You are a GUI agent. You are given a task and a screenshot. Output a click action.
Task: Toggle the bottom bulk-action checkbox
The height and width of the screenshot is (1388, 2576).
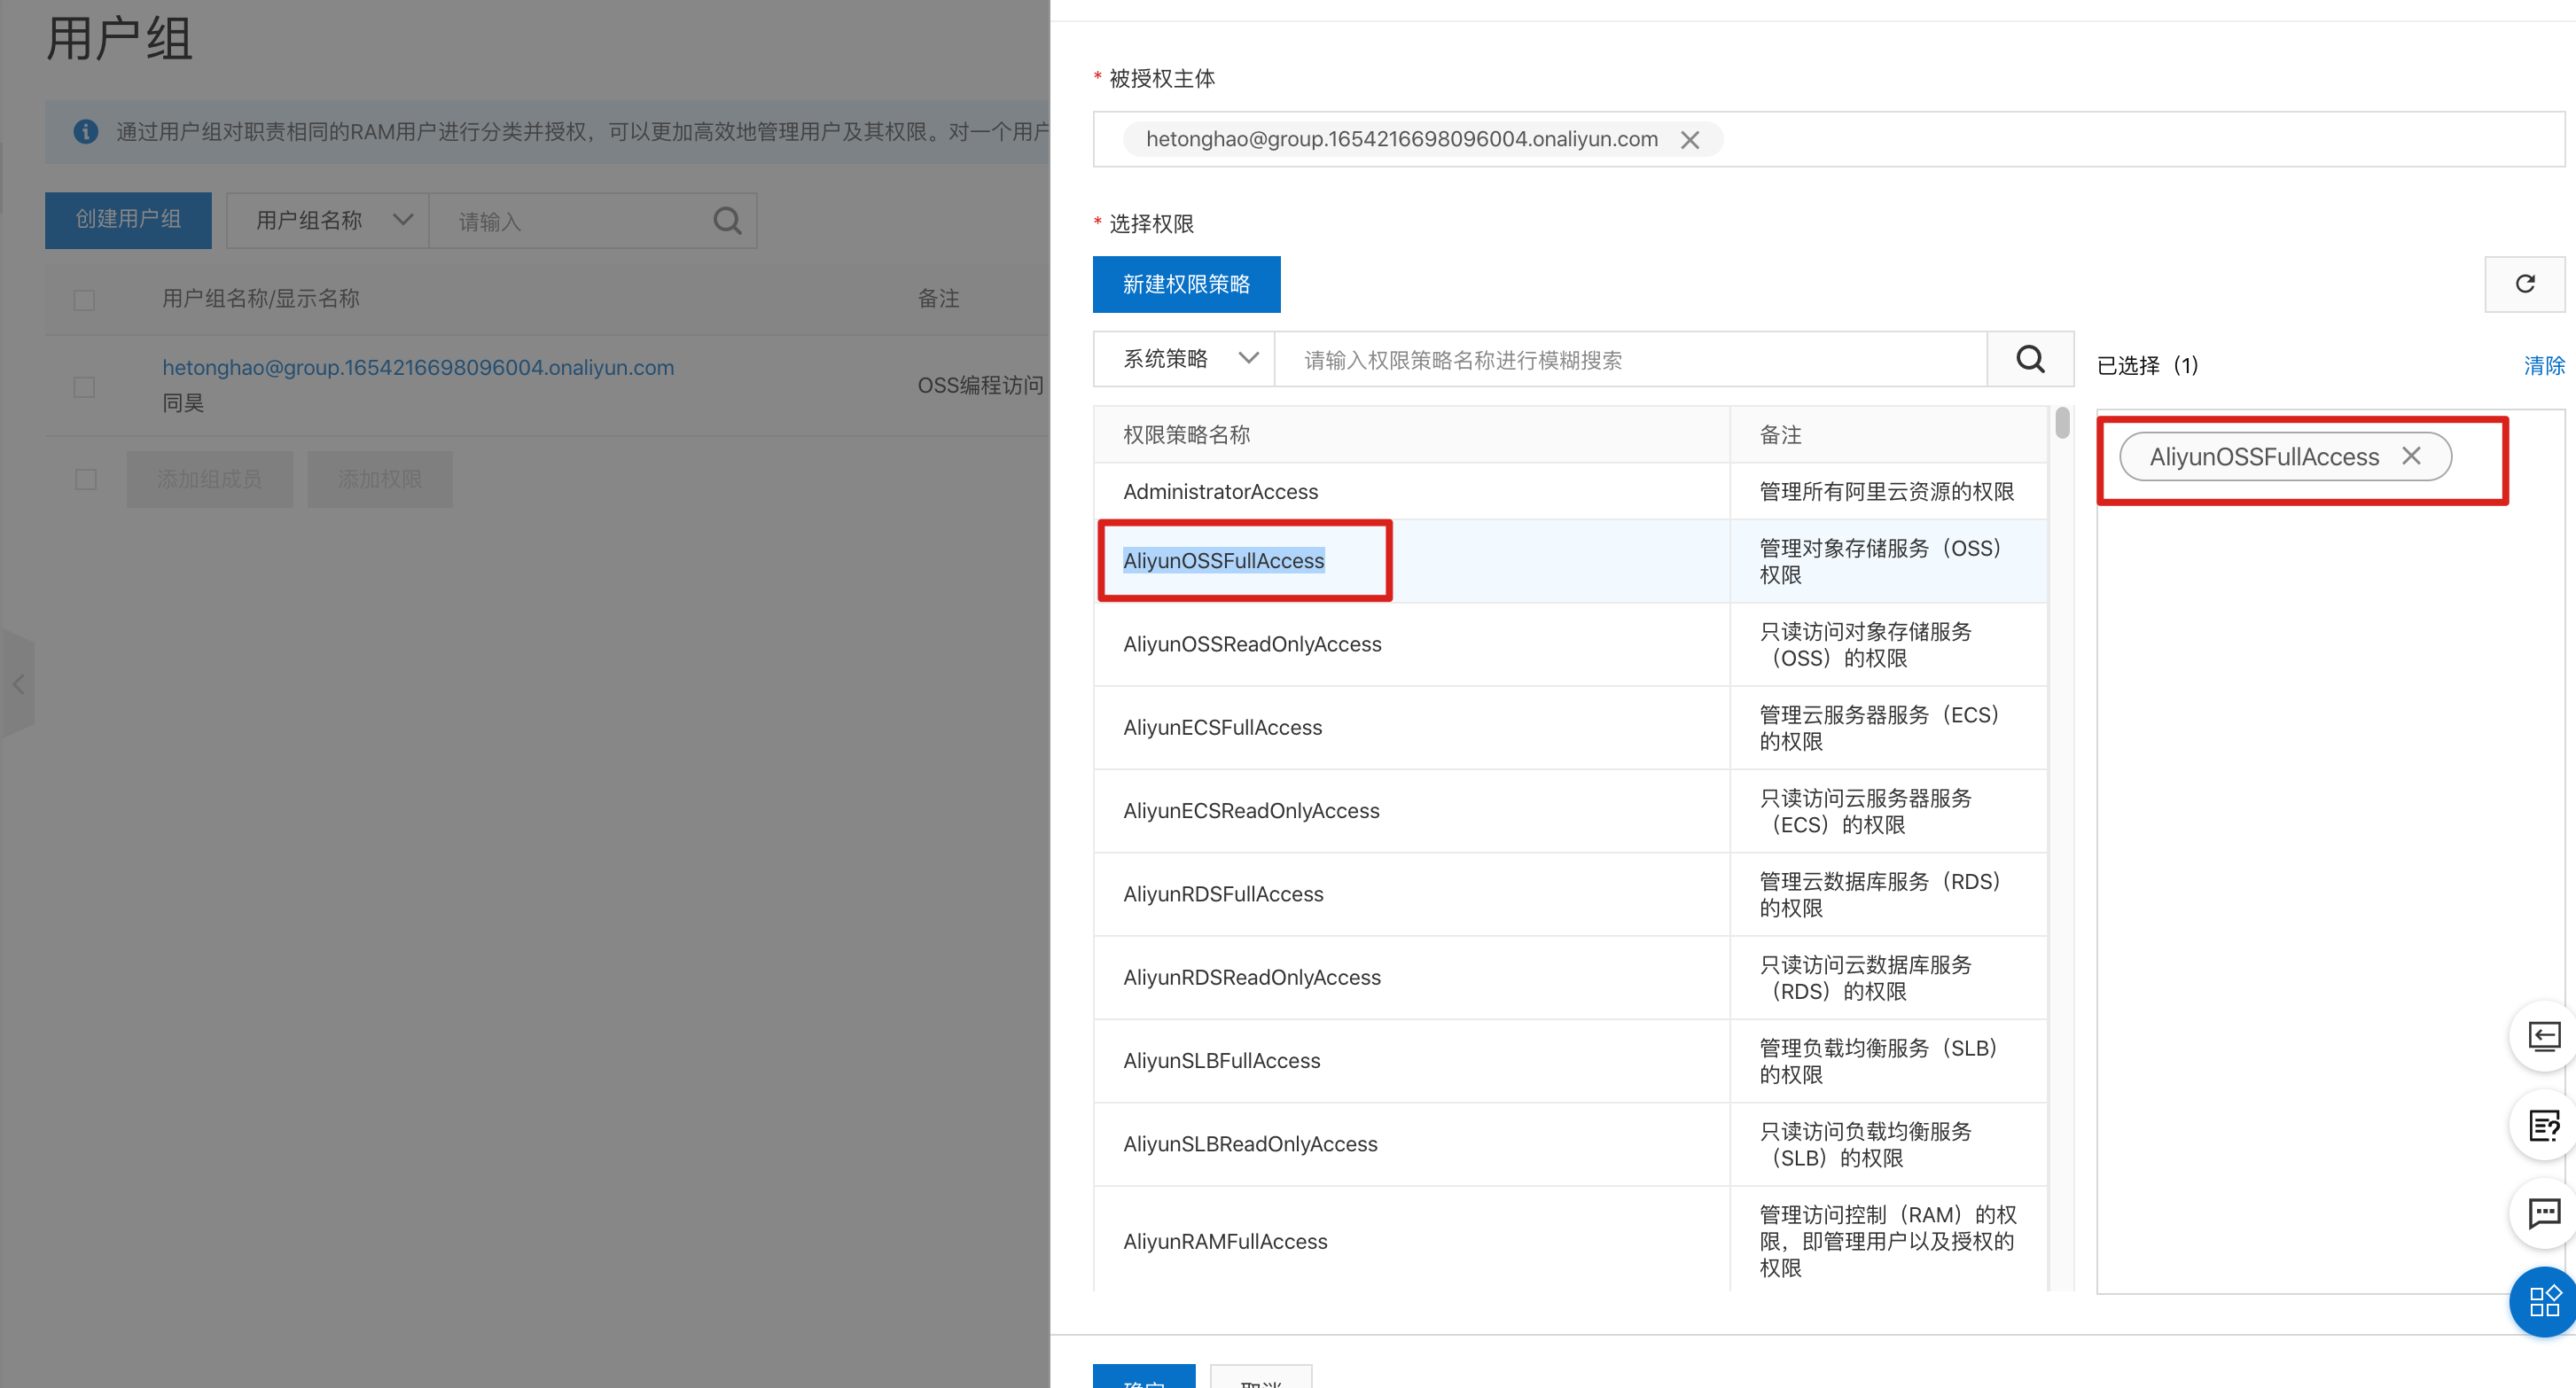(86, 480)
